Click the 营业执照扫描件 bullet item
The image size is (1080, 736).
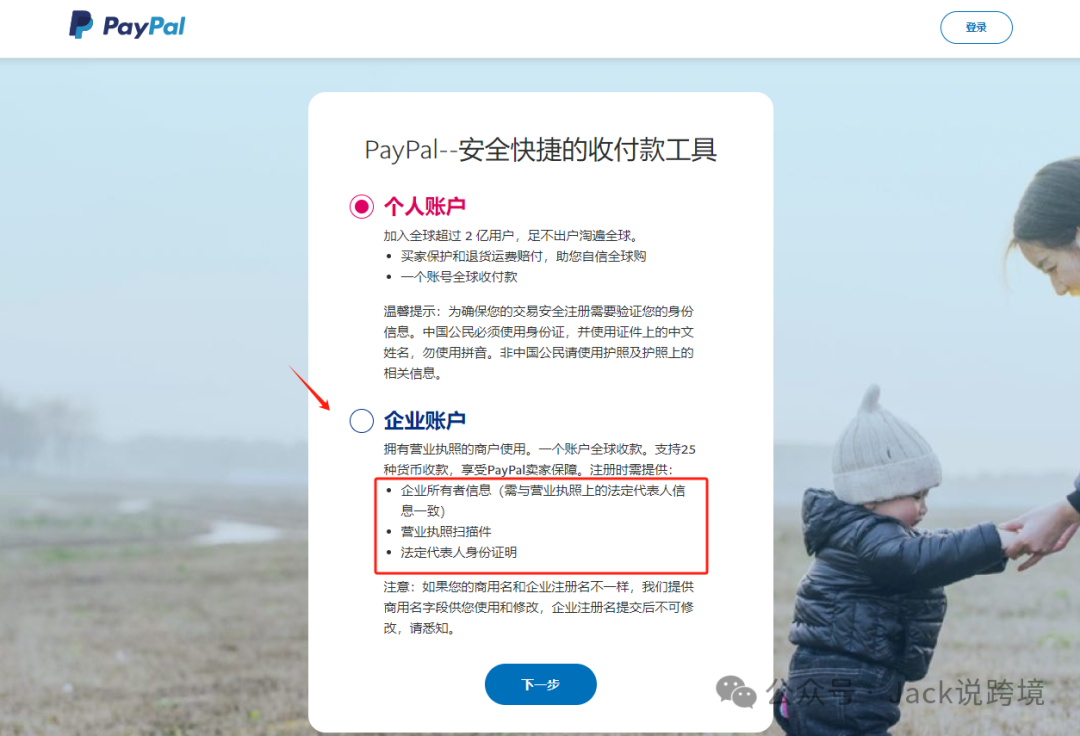tap(446, 532)
